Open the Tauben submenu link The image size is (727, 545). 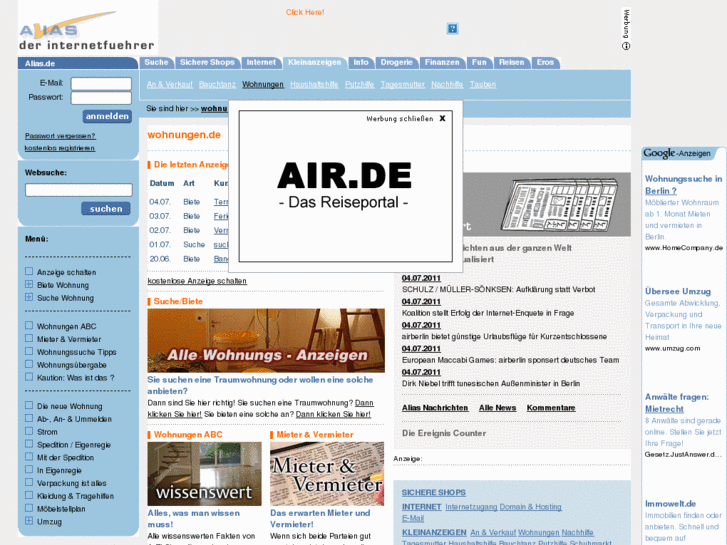click(483, 84)
